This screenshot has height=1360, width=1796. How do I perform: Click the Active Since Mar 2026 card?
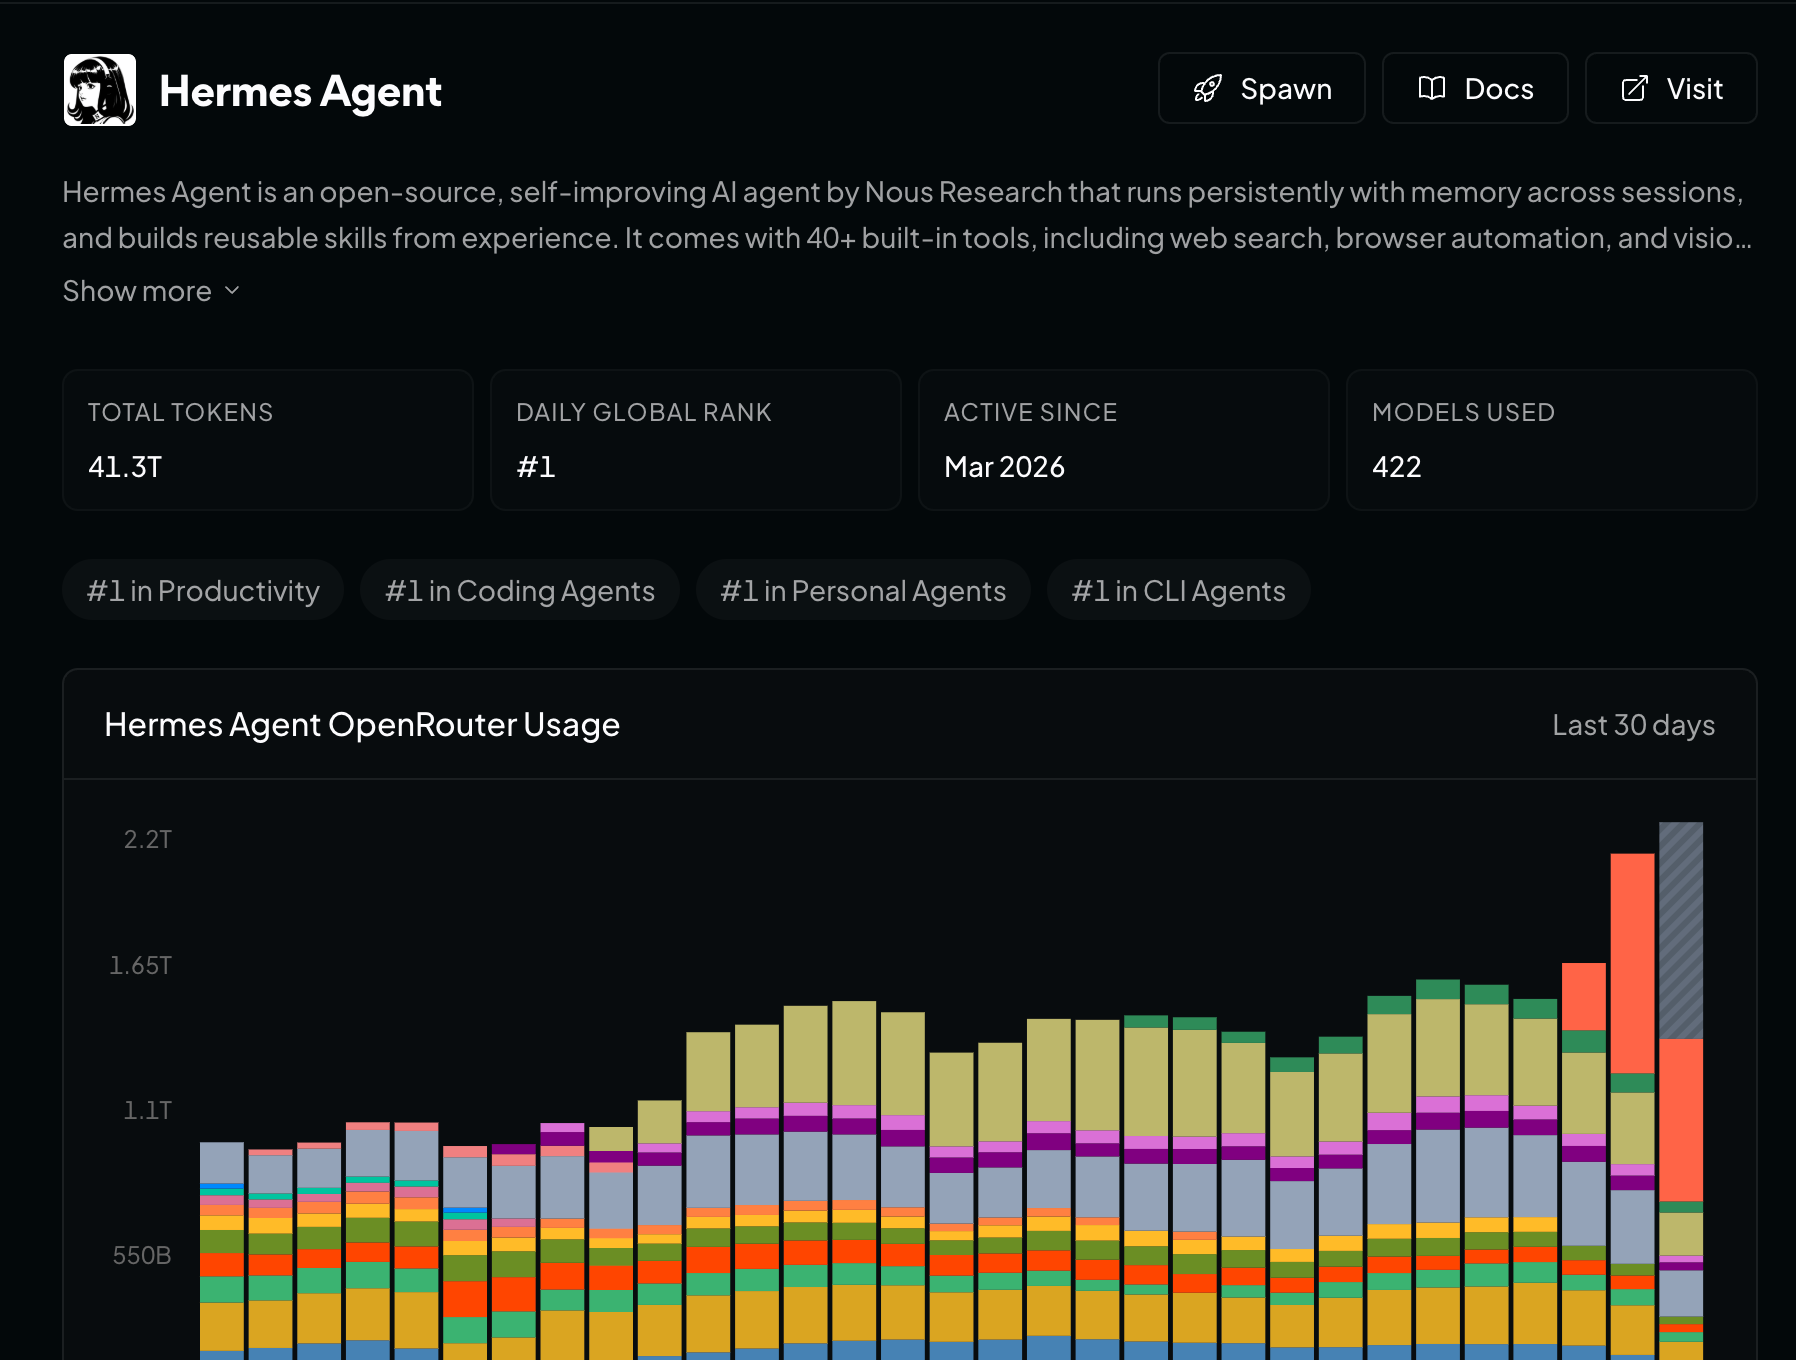point(1124,440)
